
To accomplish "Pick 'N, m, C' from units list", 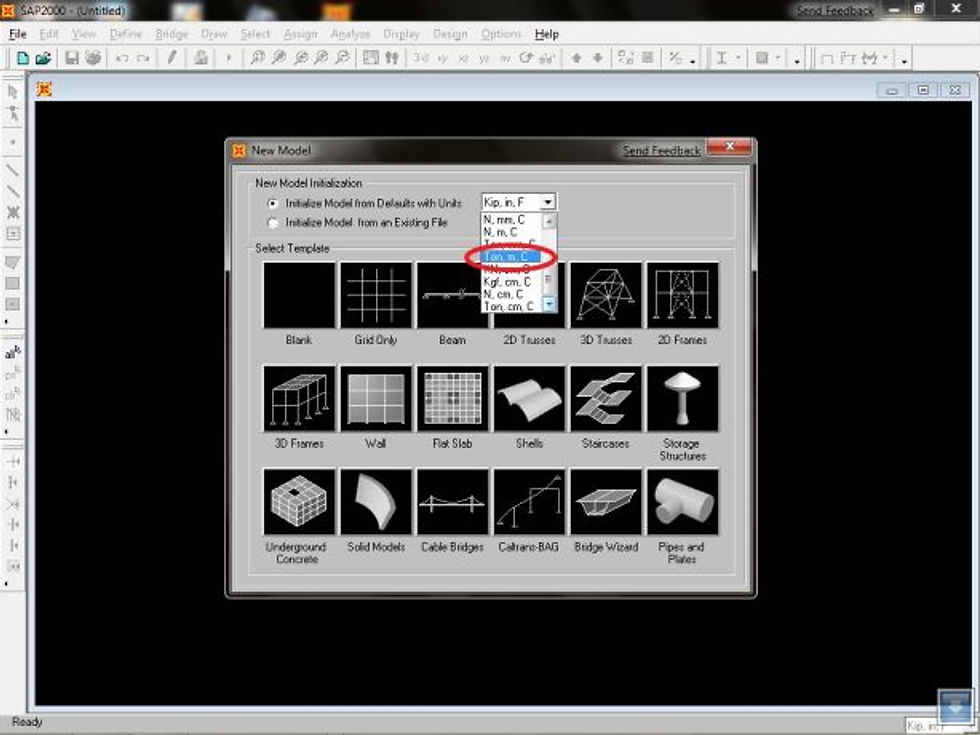I will [x=511, y=232].
